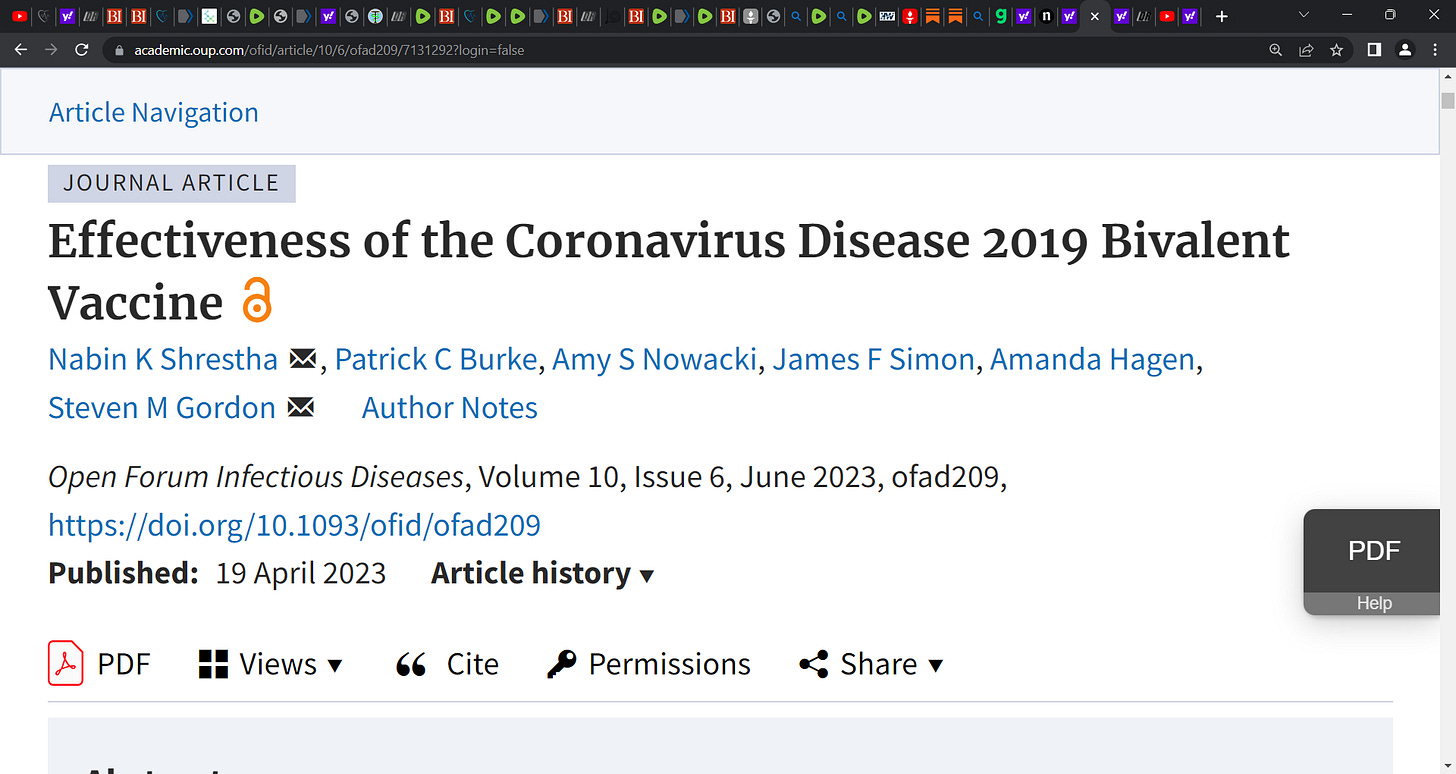The image size is (1456, 774).
Task: Open the browser side panel
Action: pos(1375,50)
